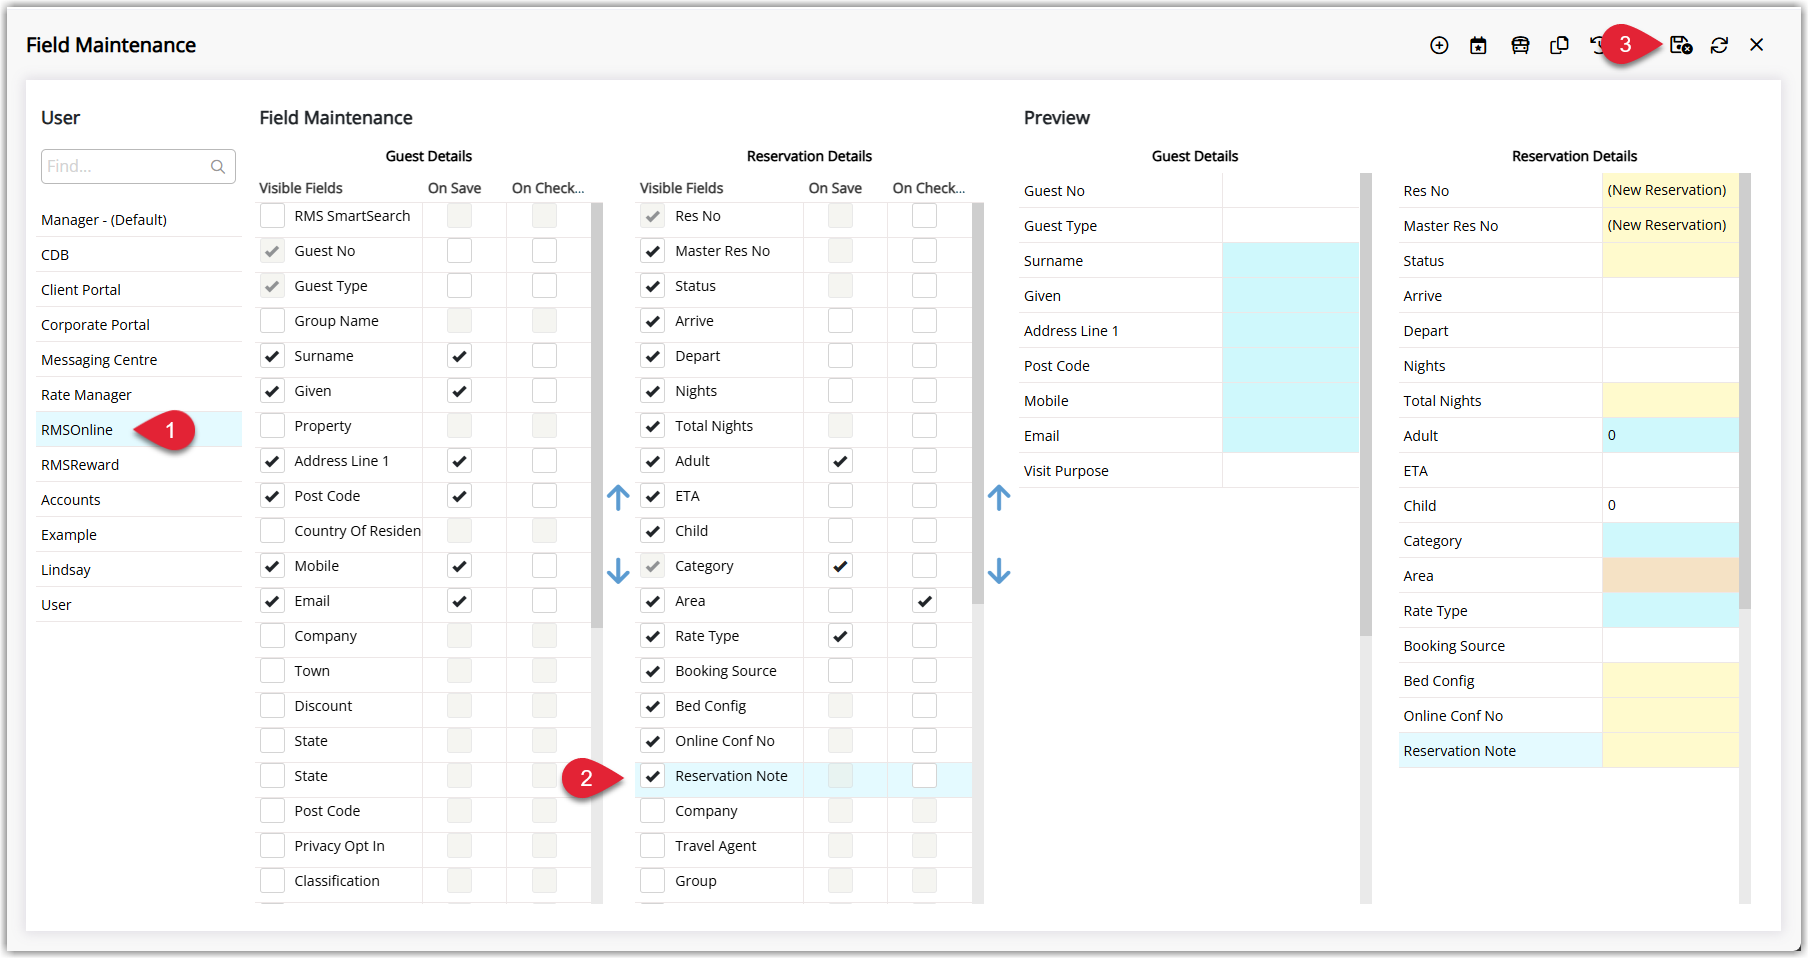The image size is (1809, 959).
Task: Select the CDB user
Action: pos(139,255)
